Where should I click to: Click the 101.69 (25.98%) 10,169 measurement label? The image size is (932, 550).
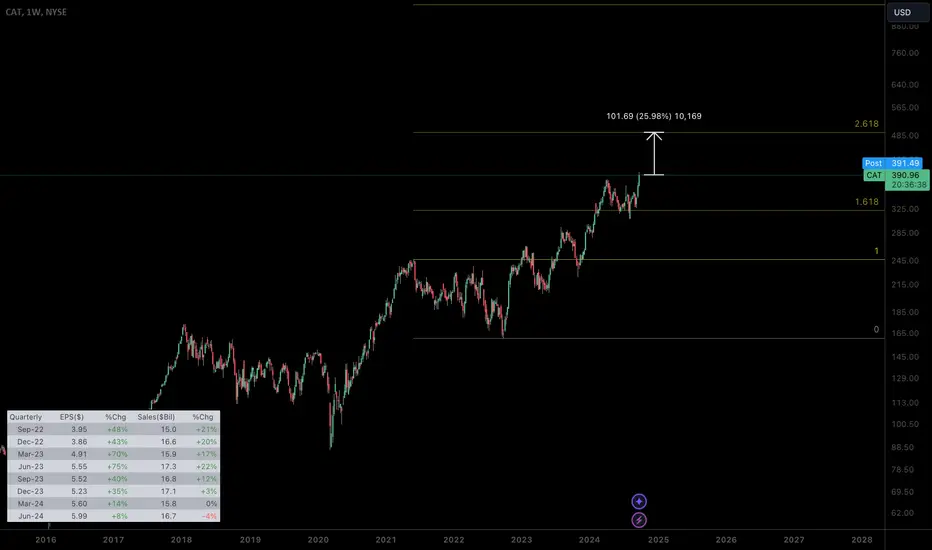click(x=654, y=116)
